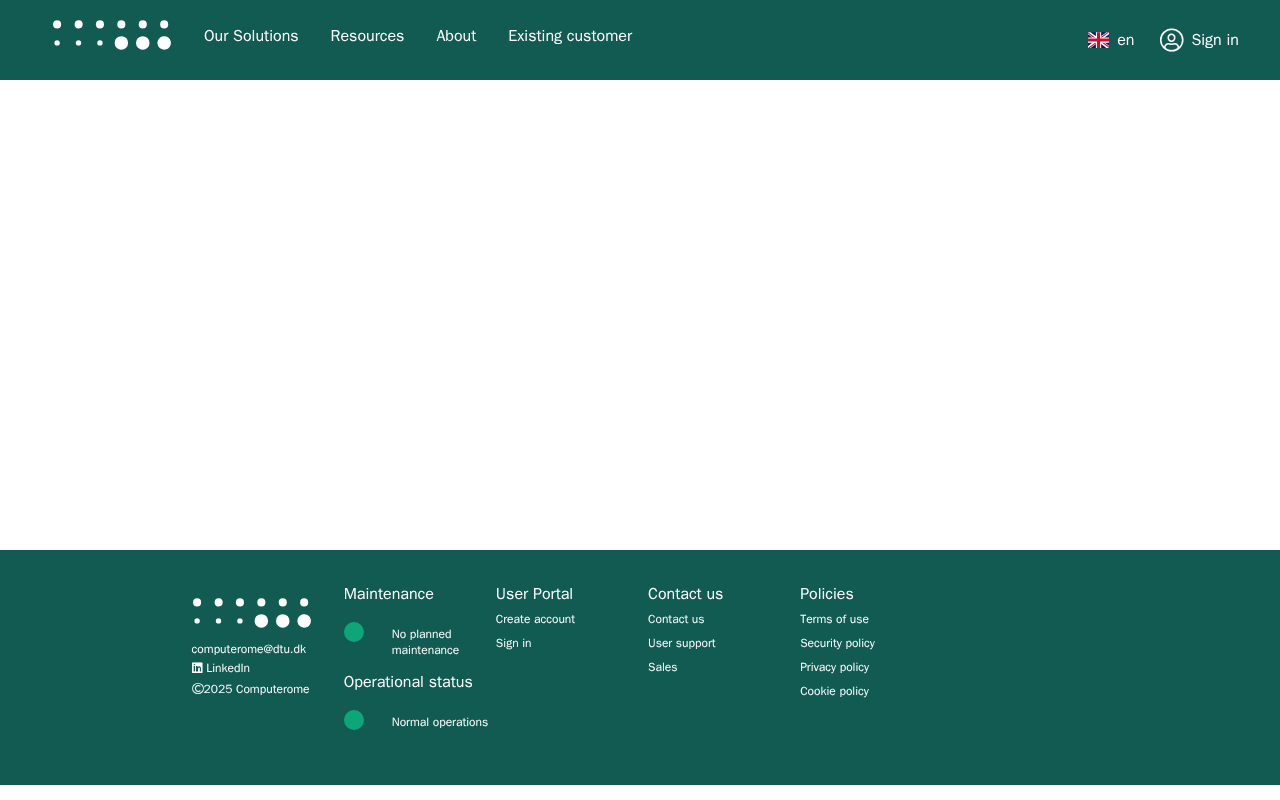The height and width of the screenshot is (800, 1280).
Task: Click the green maintenance status indicator
Action: click(x=354, y=632)
